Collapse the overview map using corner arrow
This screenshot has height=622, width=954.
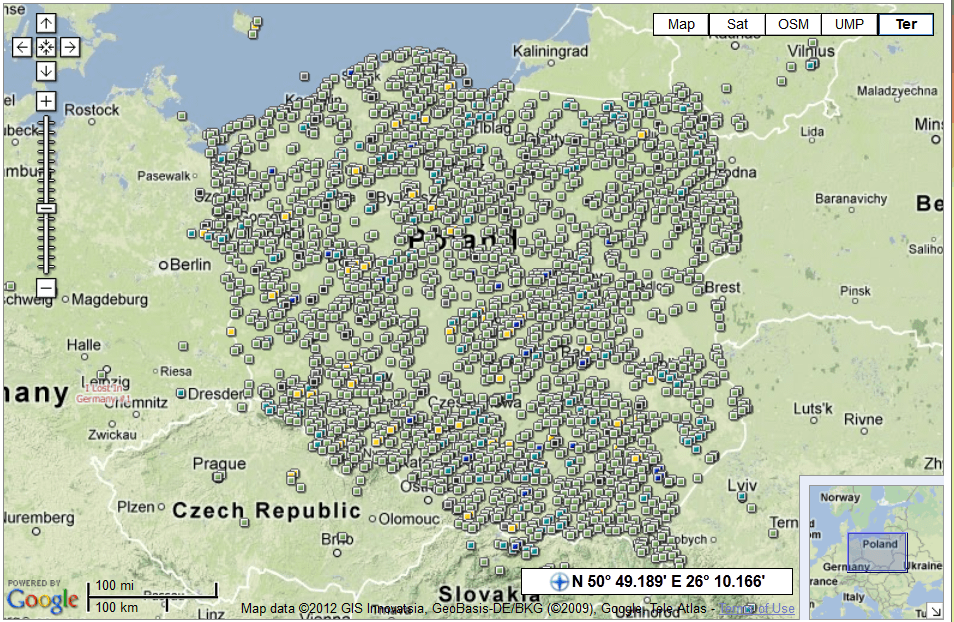click(x=934, y=611)
